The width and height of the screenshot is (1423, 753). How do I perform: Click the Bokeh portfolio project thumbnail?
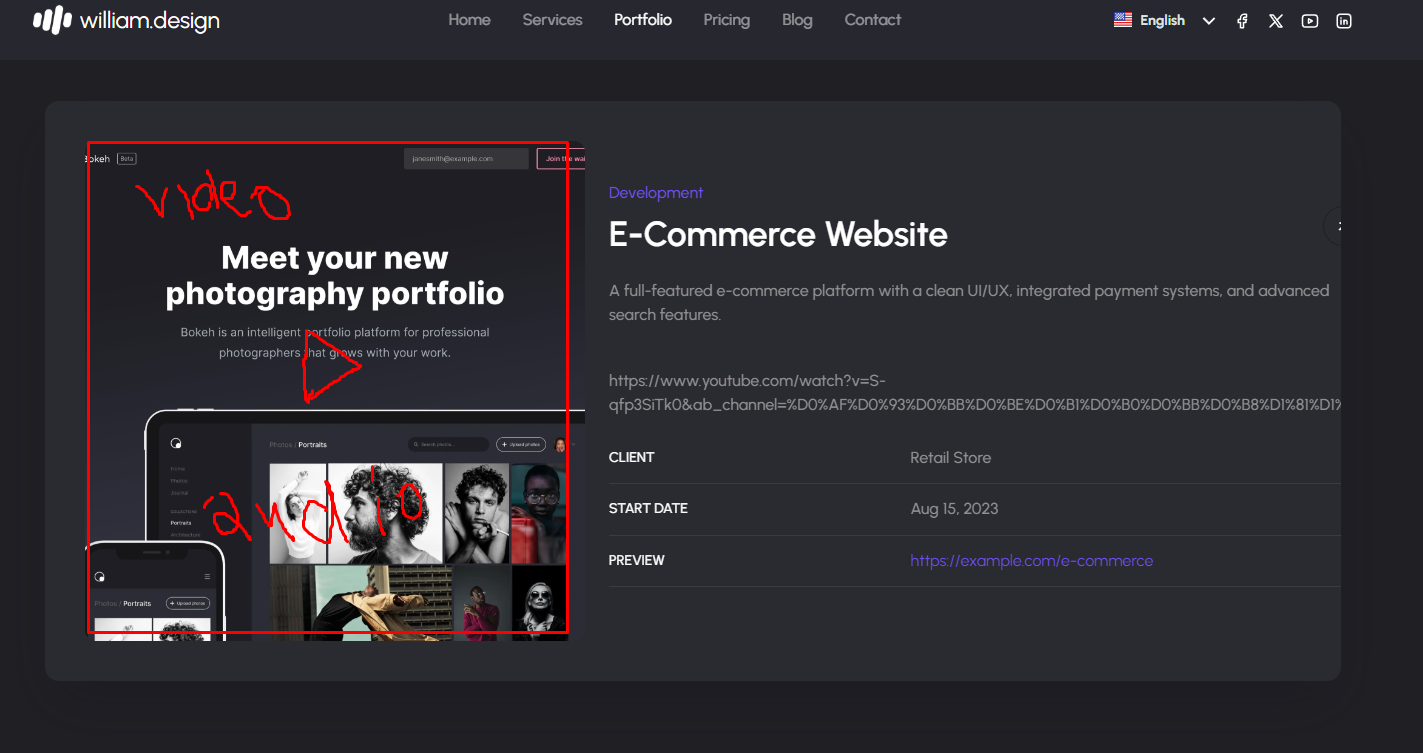click(336, 391)
